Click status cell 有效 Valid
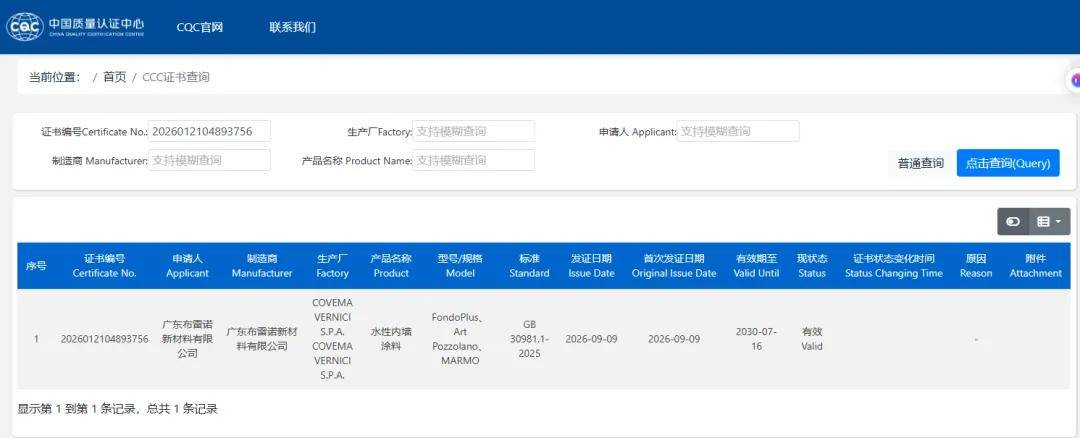The height and width of the screenshot is (438, 1080). 812,339
